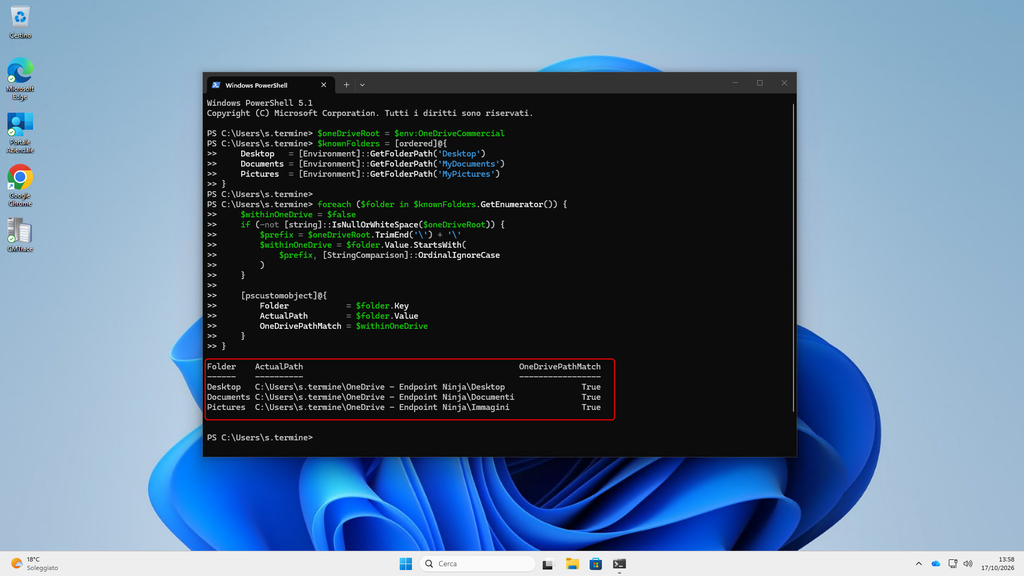Click the 'ActualPath' column header
This screenshot has height=576, width=1024.
tap(279, 367)
